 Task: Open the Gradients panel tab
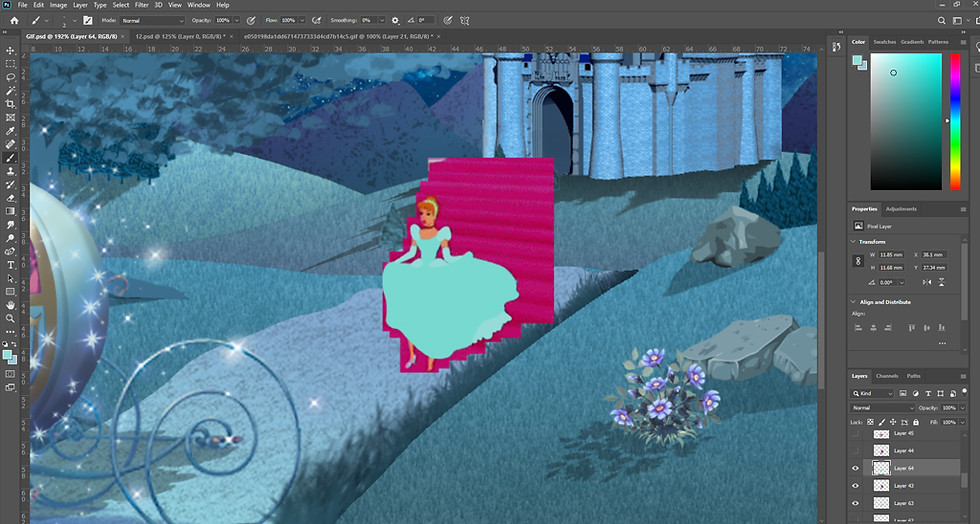[x=912, y=42]
